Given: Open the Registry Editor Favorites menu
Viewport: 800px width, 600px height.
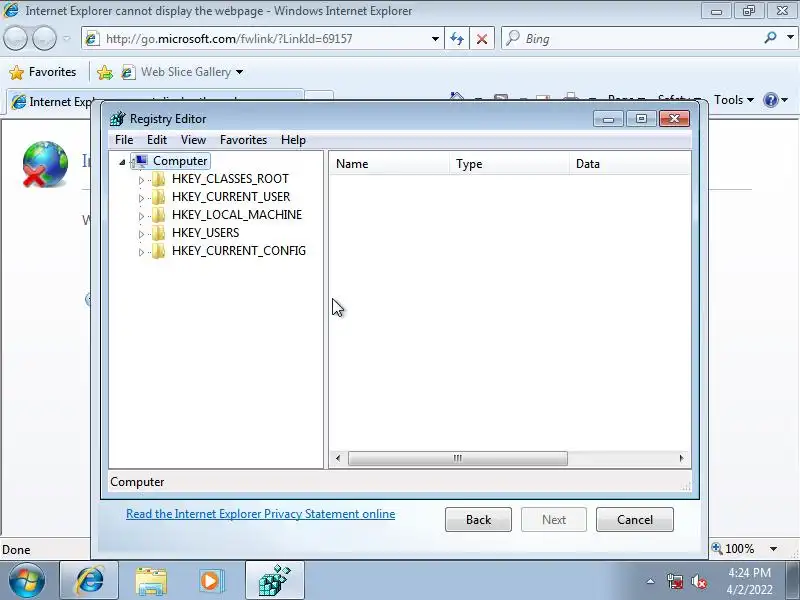Looking at the screenshot, I should [243, 140].
